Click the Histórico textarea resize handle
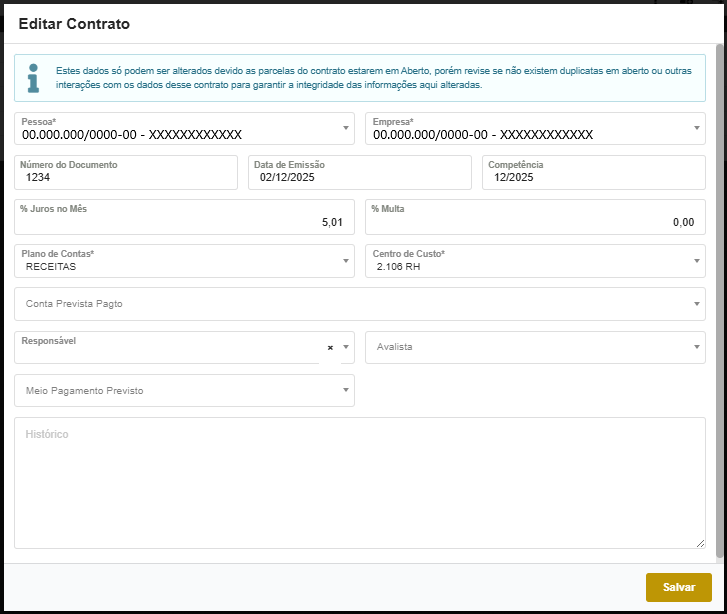 (700, 544)
